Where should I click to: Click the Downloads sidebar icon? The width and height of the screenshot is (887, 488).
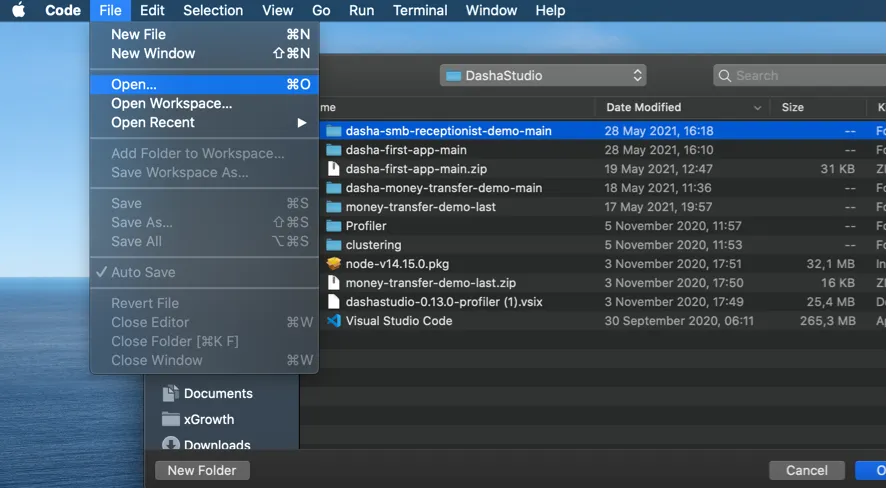tap(170, 443)
